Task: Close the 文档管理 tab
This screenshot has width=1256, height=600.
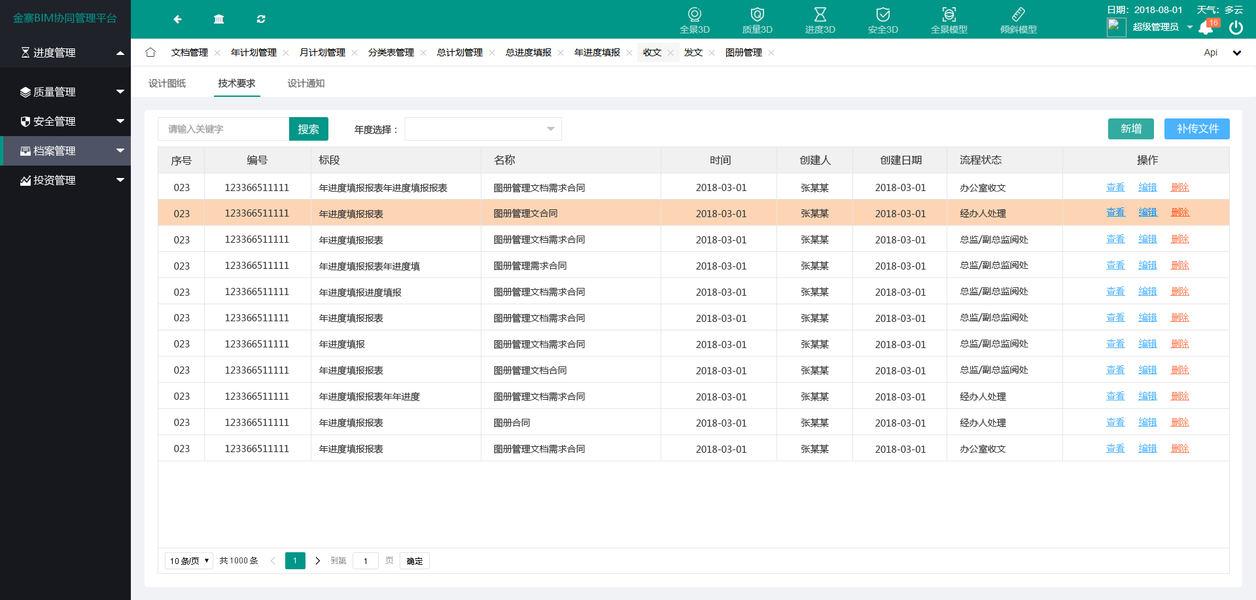Action: tap(217, 53)
